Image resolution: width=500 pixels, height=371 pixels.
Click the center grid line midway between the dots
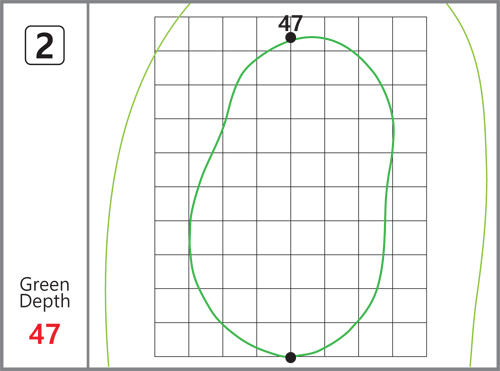291,197
